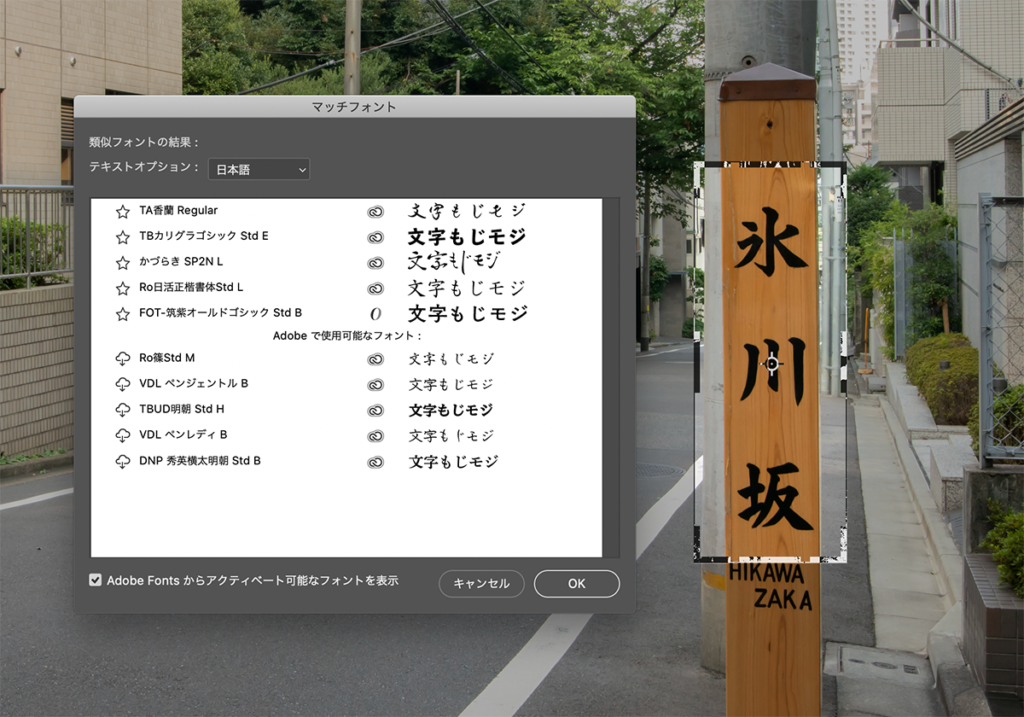Click the TBカリグラゴシック Std E sample preview

click(467, 236)
